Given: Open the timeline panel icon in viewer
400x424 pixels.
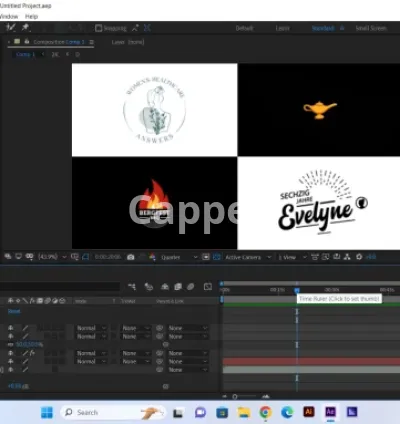Looking at the screenshot, I should [x=337, y=257].
